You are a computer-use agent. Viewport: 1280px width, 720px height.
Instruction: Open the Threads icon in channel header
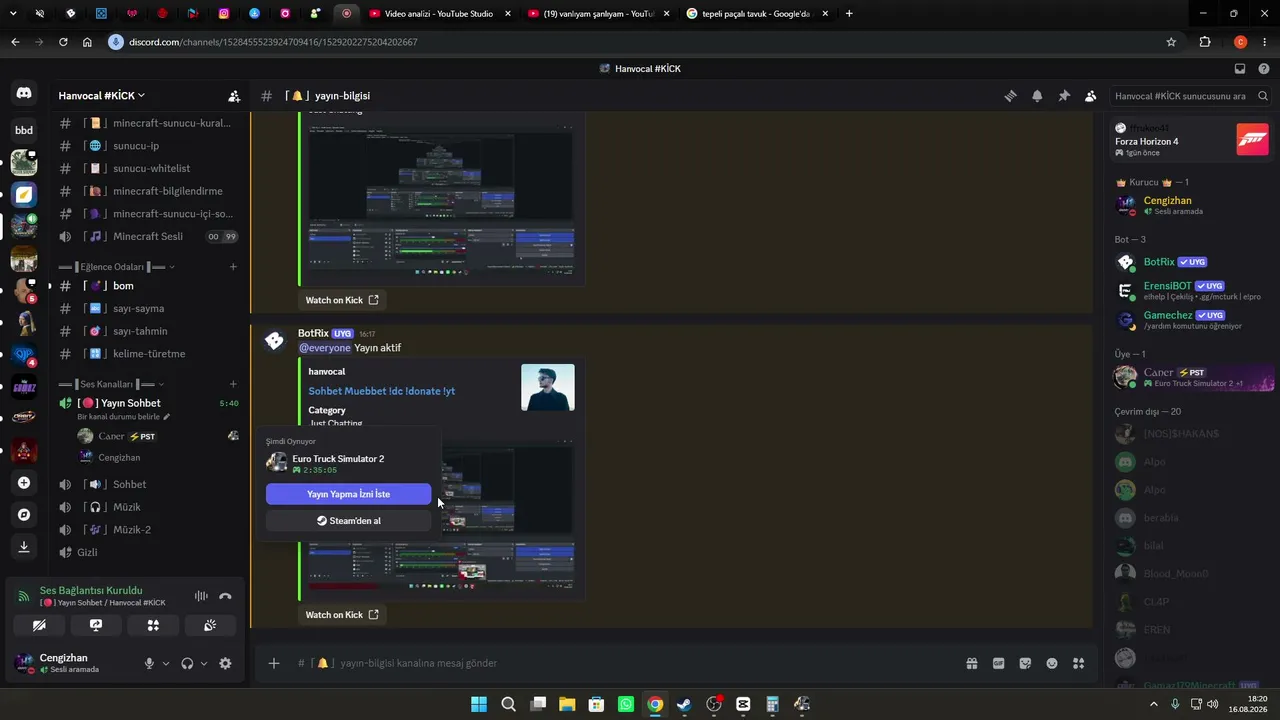1011,96
